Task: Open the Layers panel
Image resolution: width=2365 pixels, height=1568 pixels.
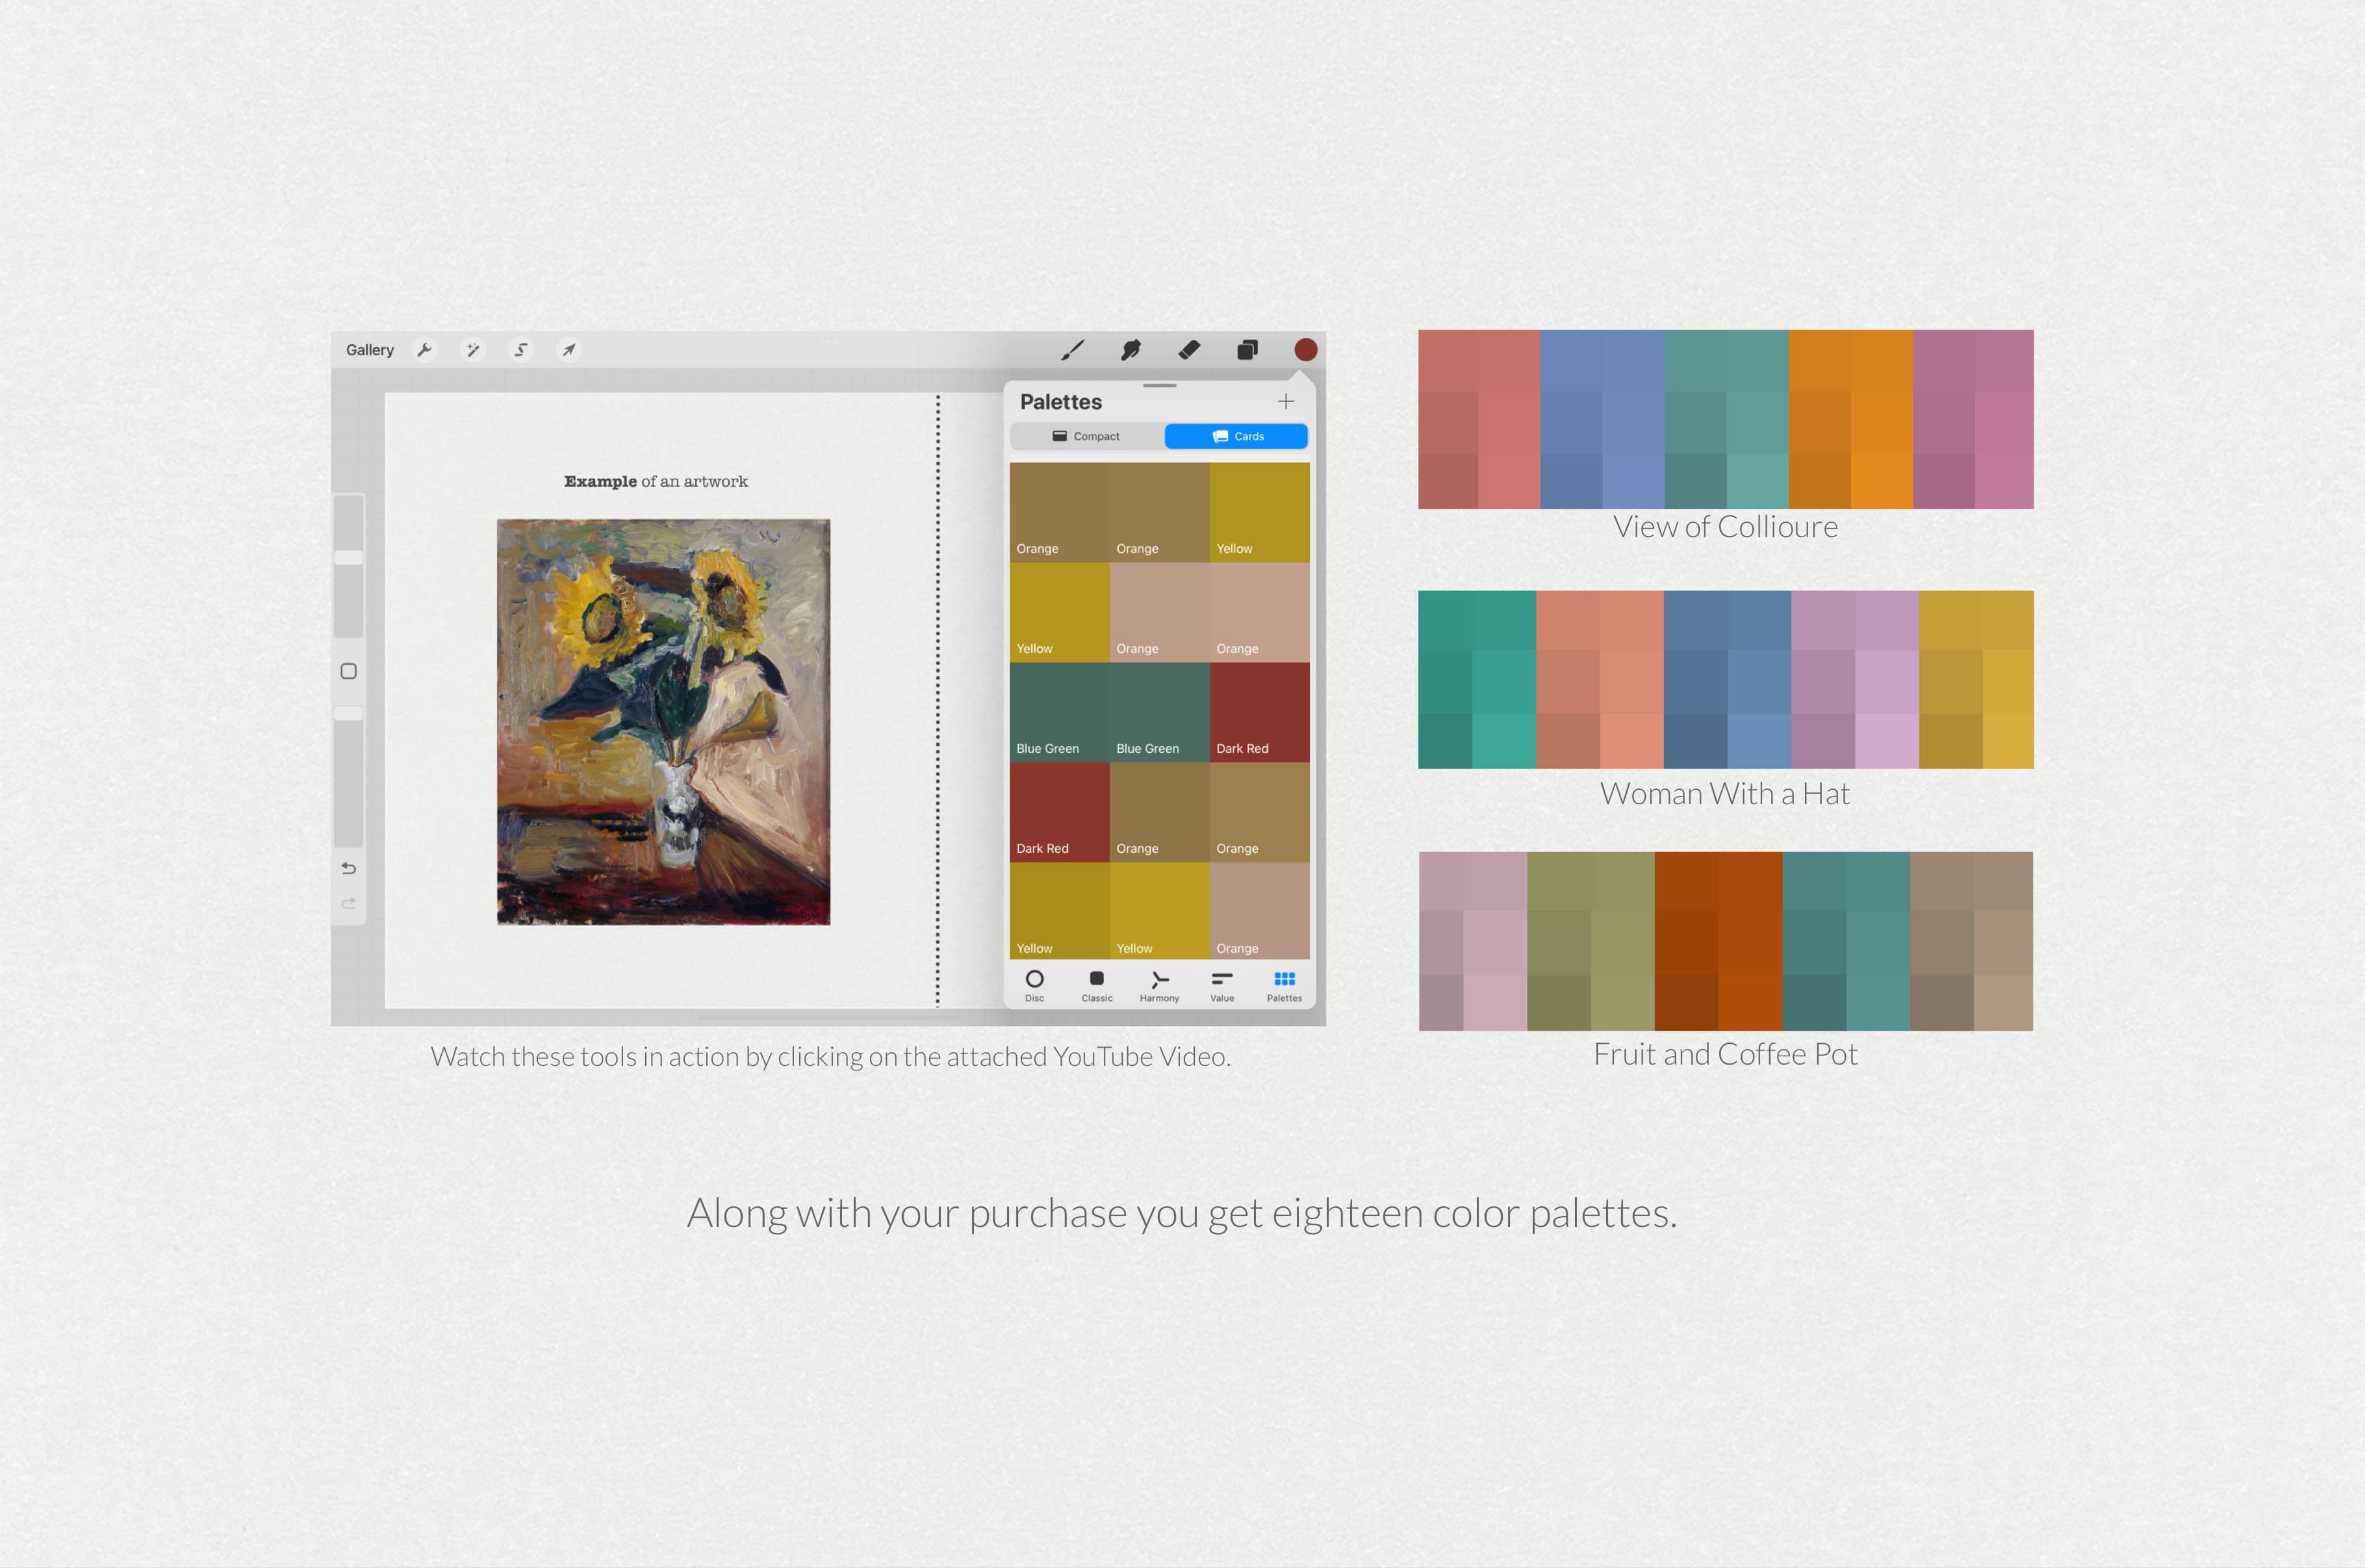Action: tap(1247, 349)
